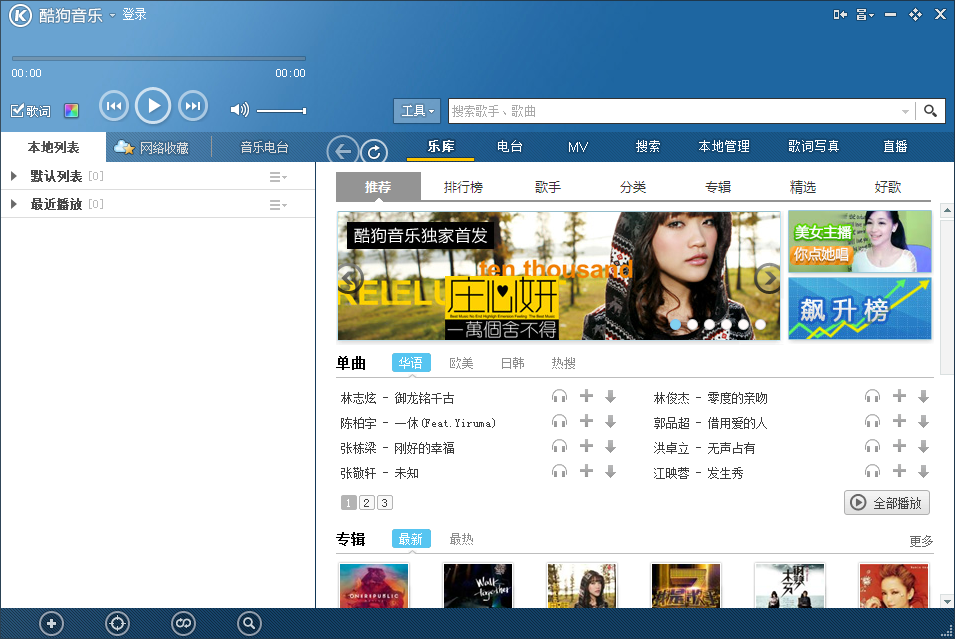Play the current track
Screen dimensions: 955x639
pyautogui.click(x=152, y=106)
